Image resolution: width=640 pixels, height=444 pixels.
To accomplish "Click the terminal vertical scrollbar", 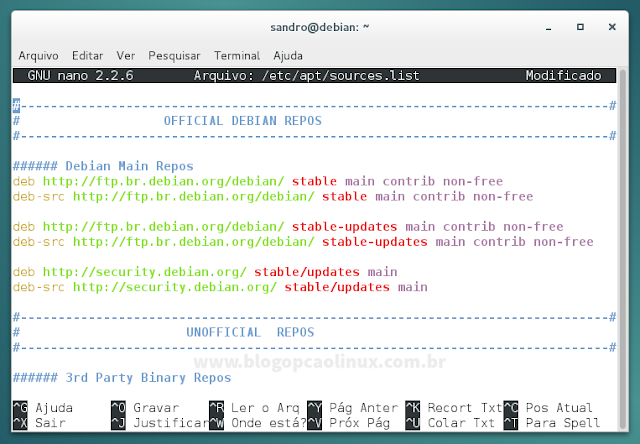I will pyautogui.click(x=622, y=249).
